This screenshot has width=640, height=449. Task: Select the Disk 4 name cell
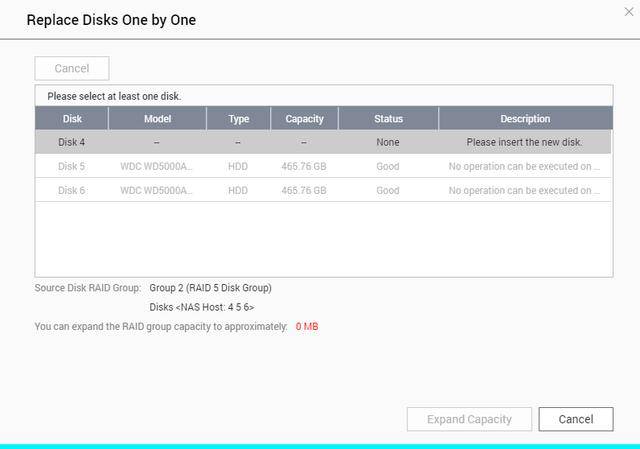72,142
